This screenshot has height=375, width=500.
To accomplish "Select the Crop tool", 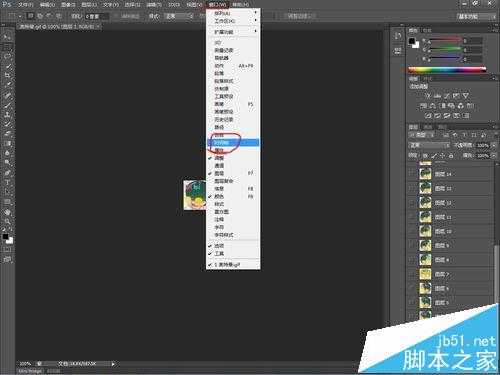I will click(7, 75).
